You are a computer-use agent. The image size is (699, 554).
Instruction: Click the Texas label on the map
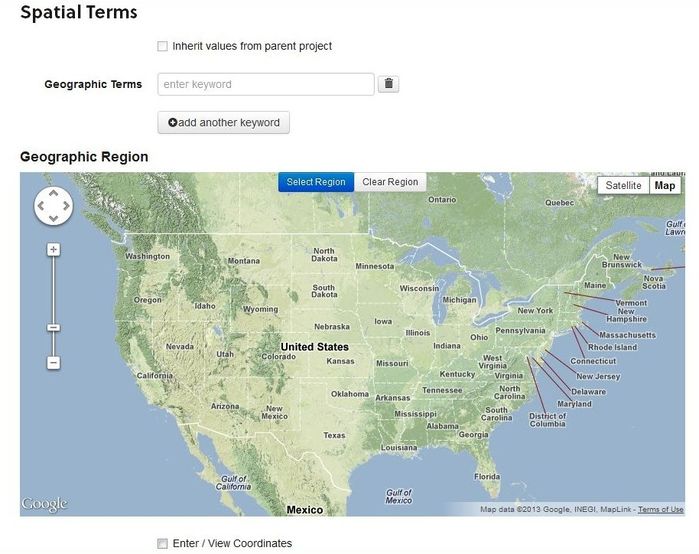coord(334,435)
